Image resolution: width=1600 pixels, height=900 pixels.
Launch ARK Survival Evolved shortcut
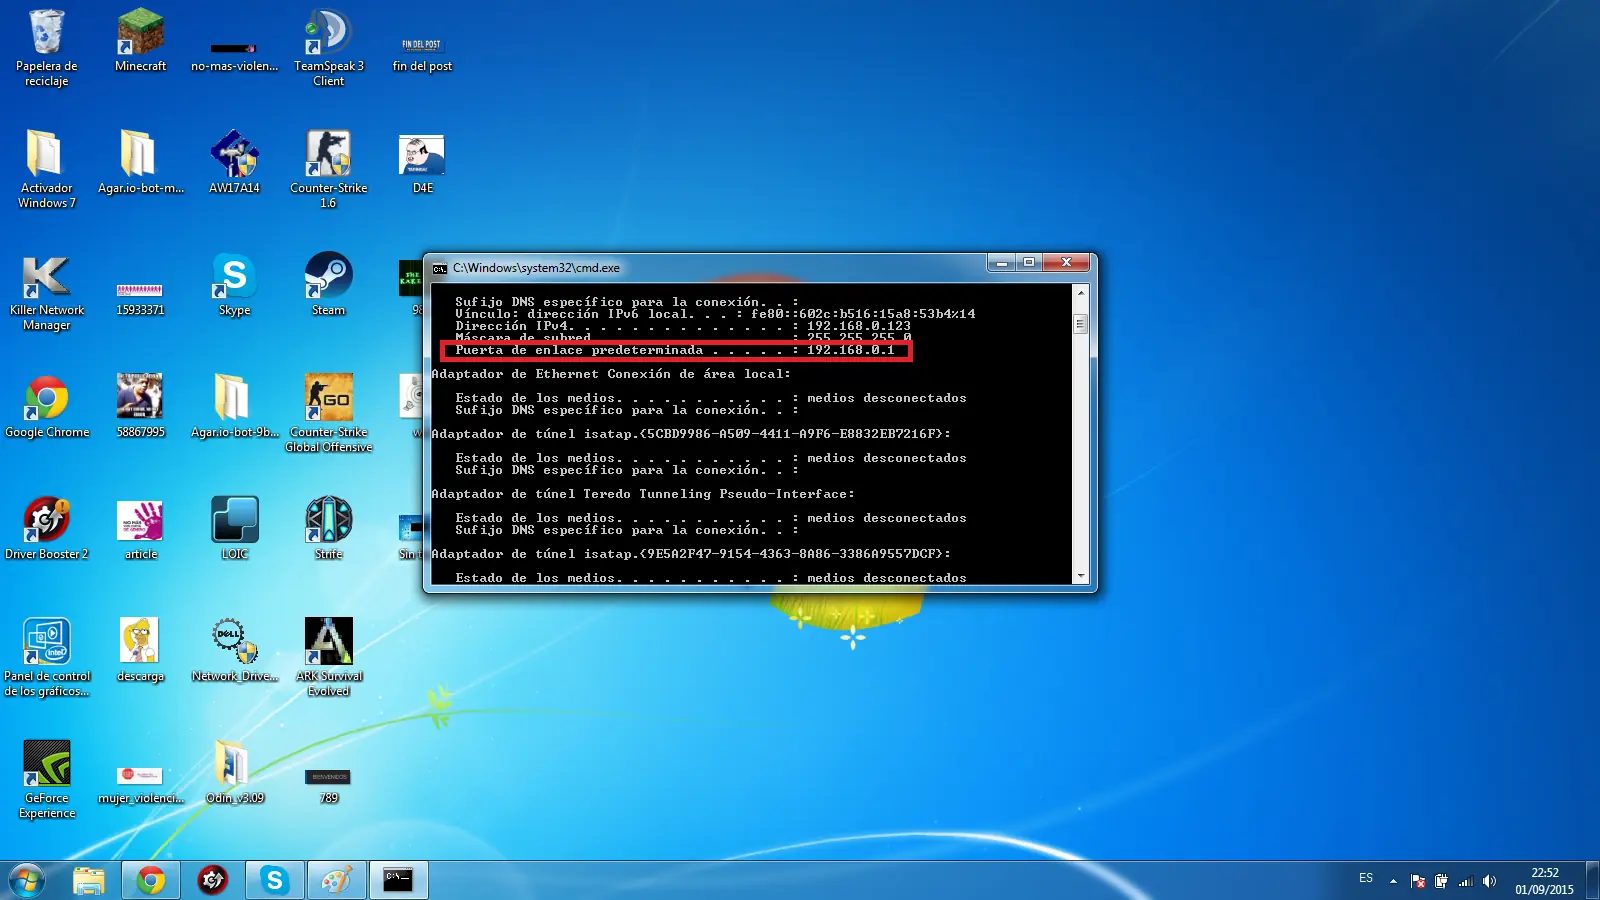coord(328,657)
